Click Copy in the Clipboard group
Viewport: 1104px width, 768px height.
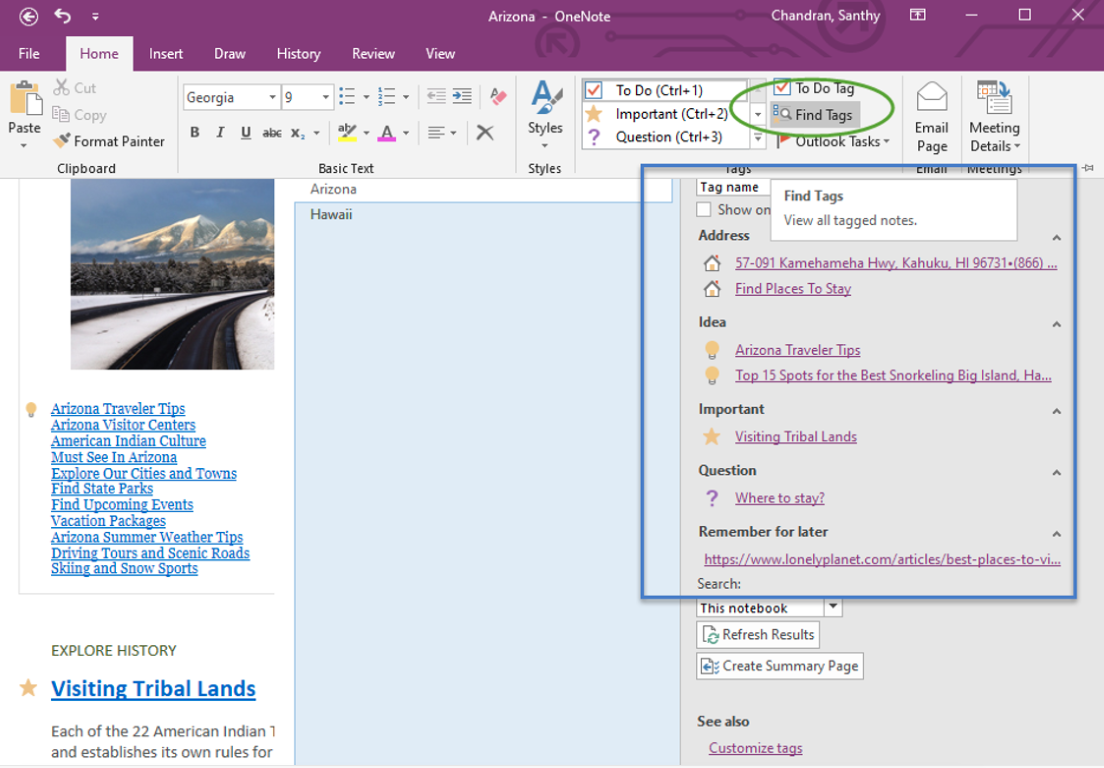(x=80, y=115)
